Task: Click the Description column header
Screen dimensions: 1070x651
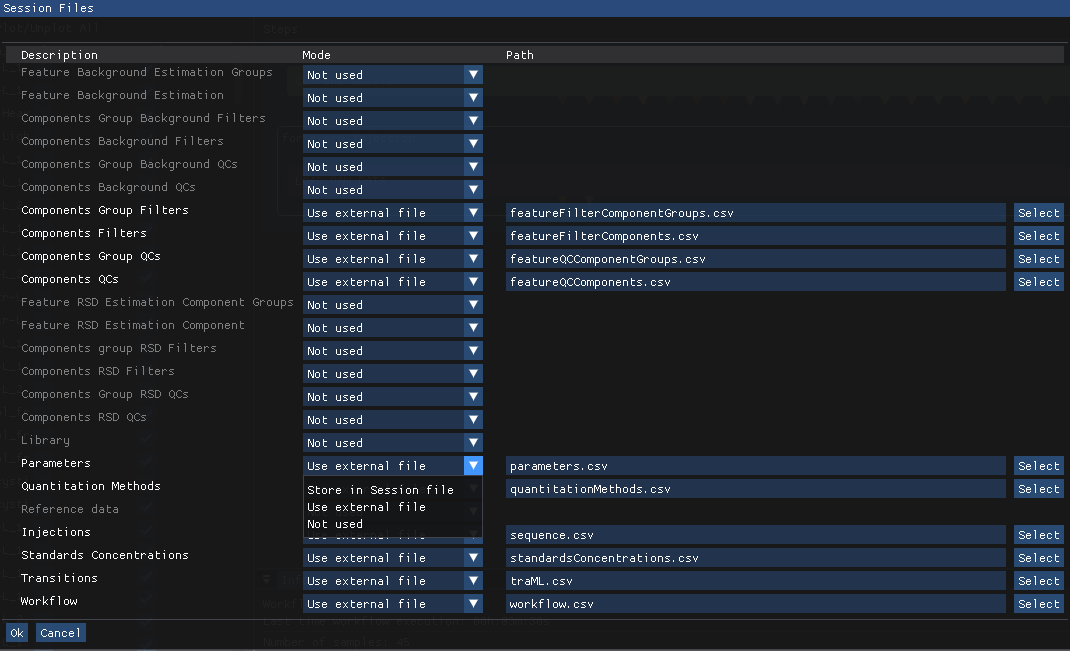Action: point(59,55)
